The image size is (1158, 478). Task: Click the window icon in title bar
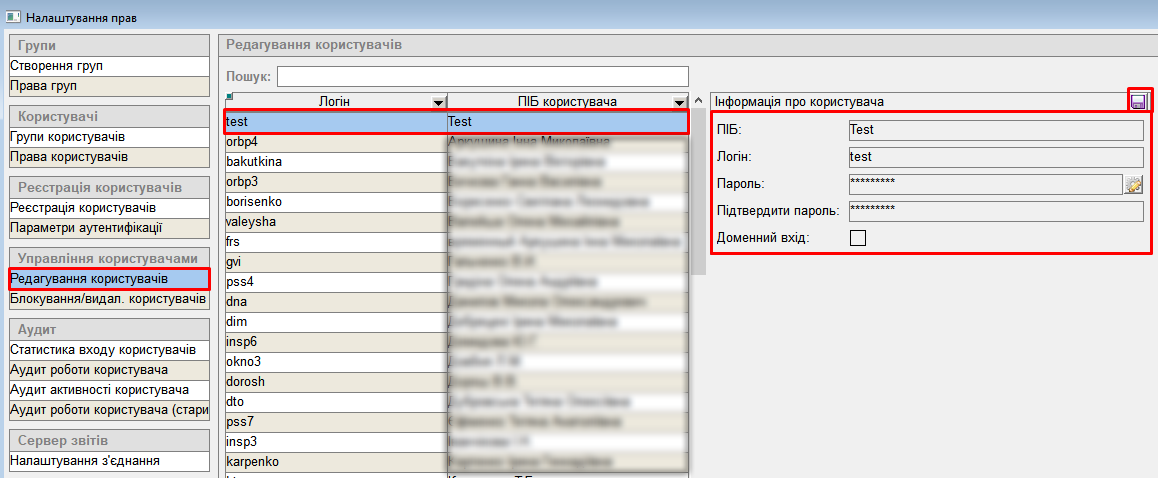(x=13, y=18)
